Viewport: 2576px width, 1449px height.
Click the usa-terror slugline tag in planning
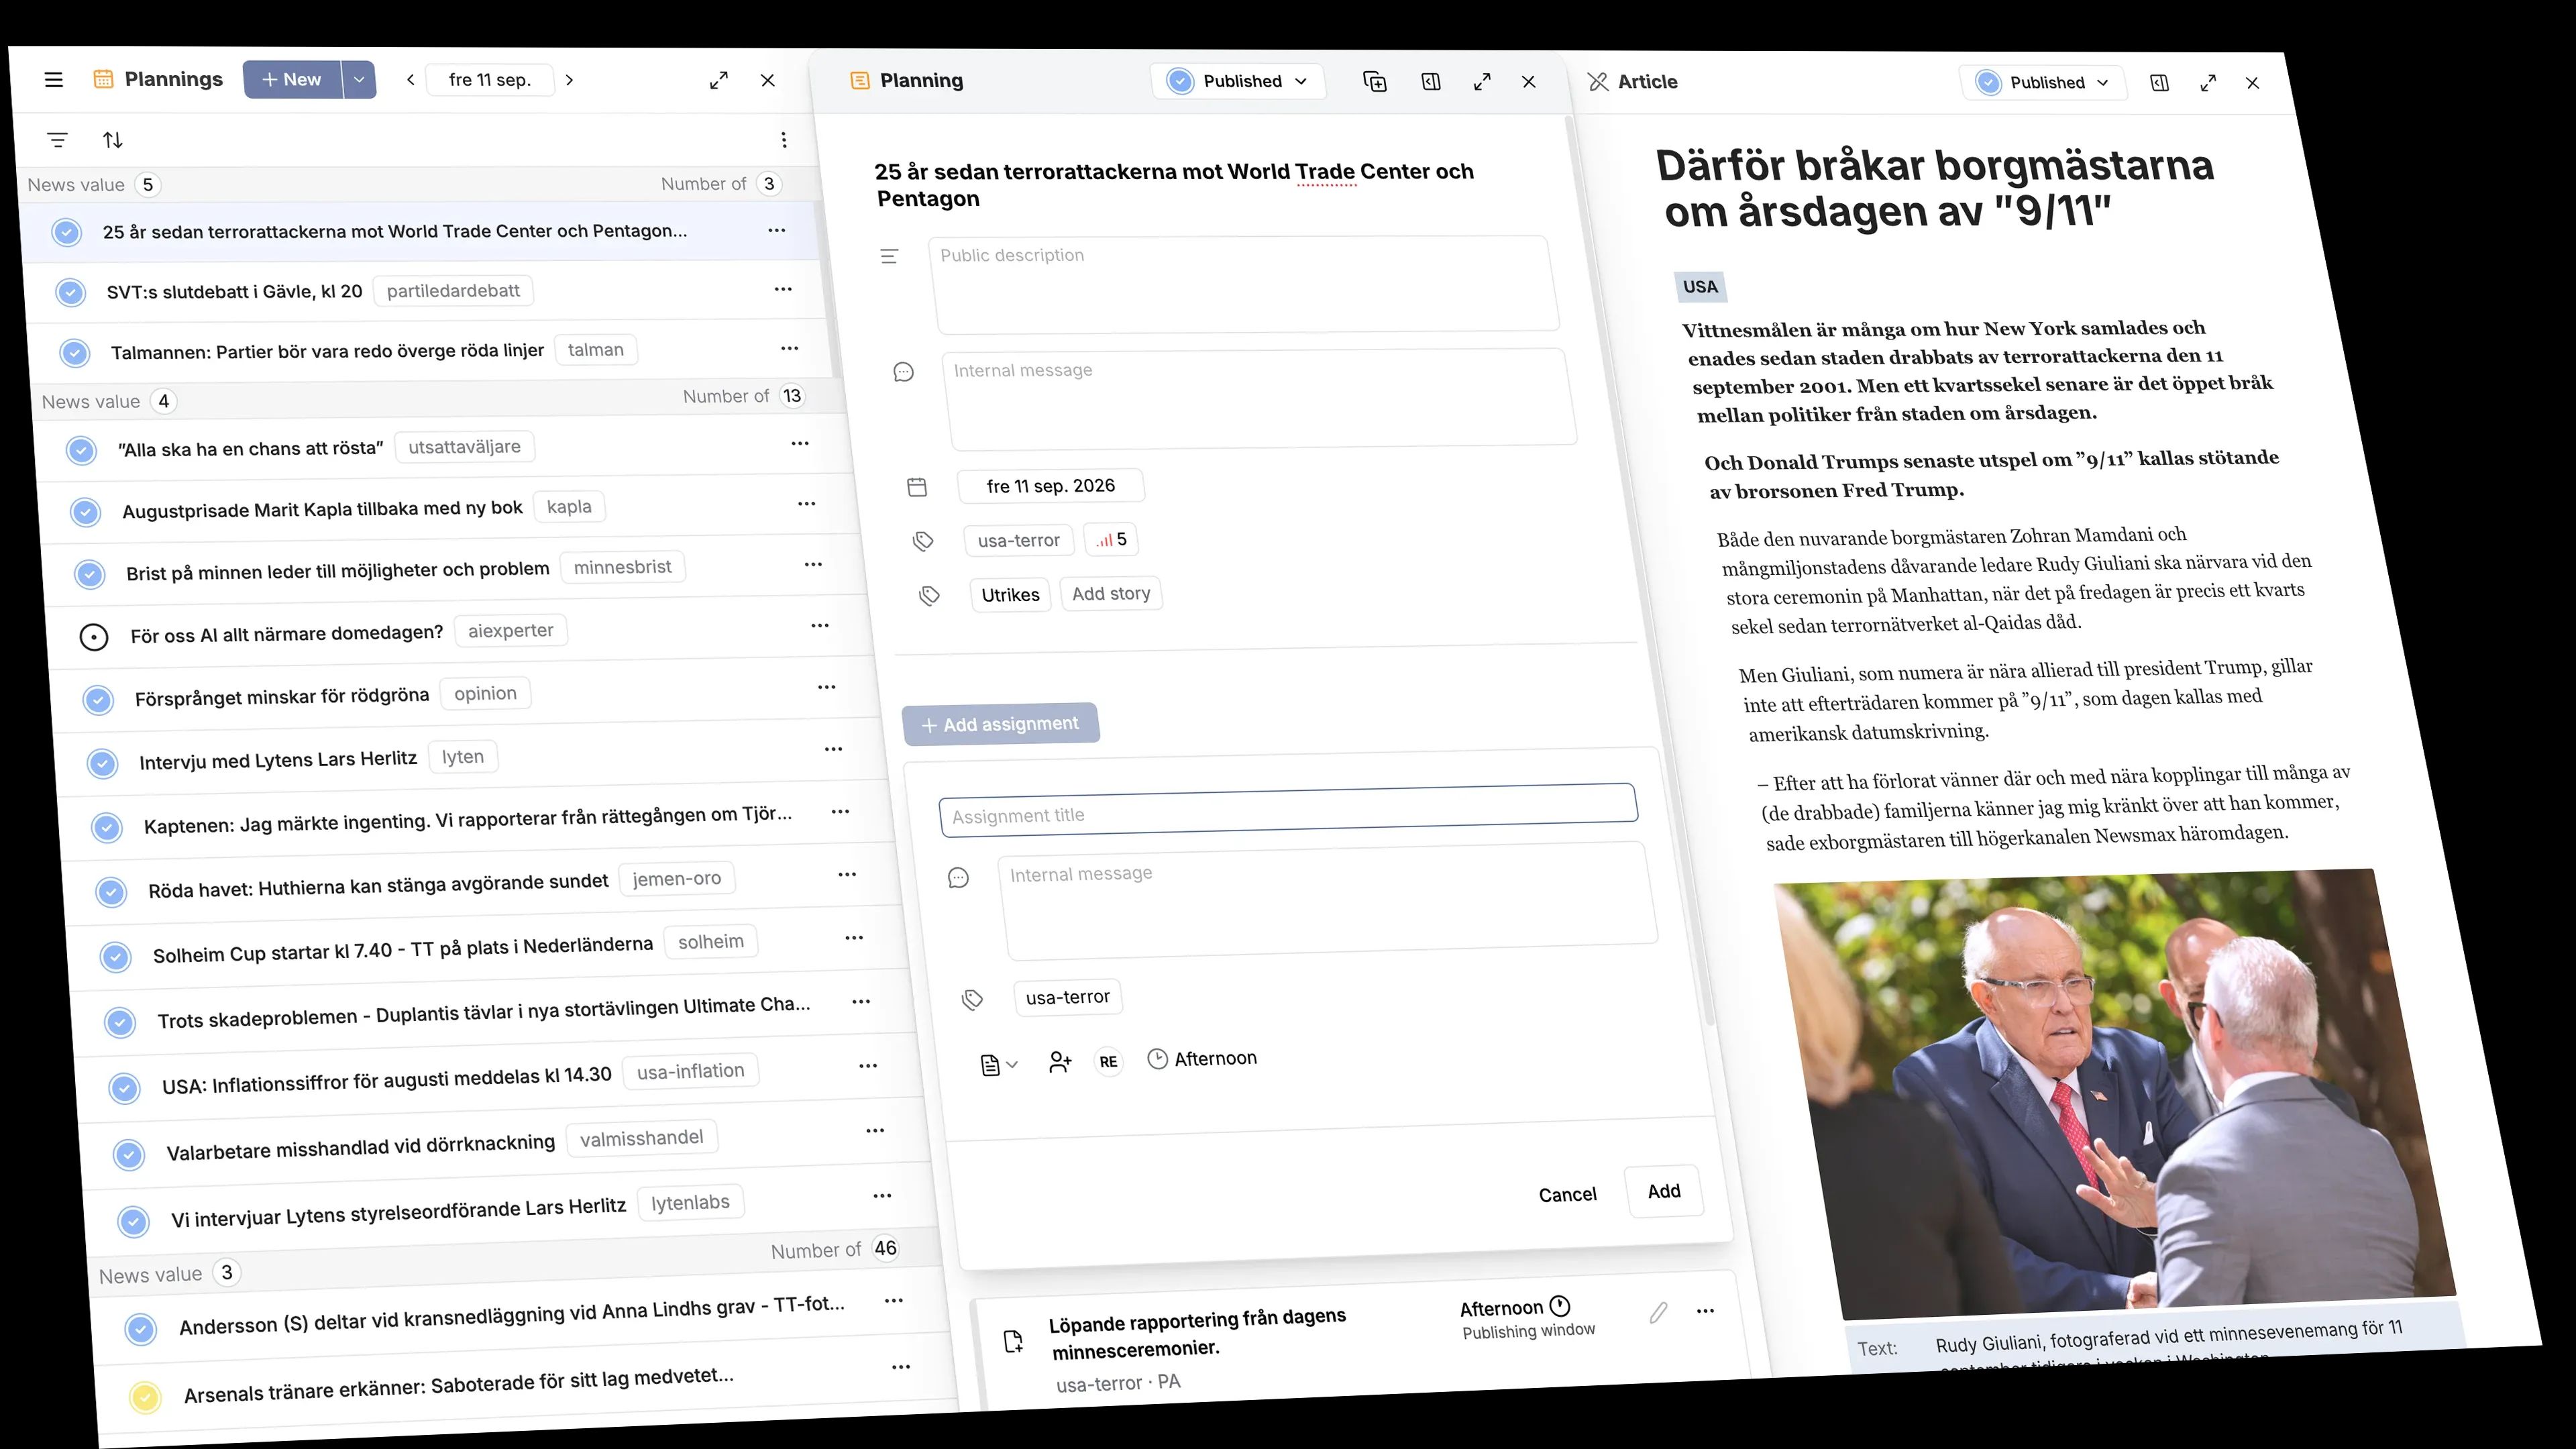point(1019,541)
